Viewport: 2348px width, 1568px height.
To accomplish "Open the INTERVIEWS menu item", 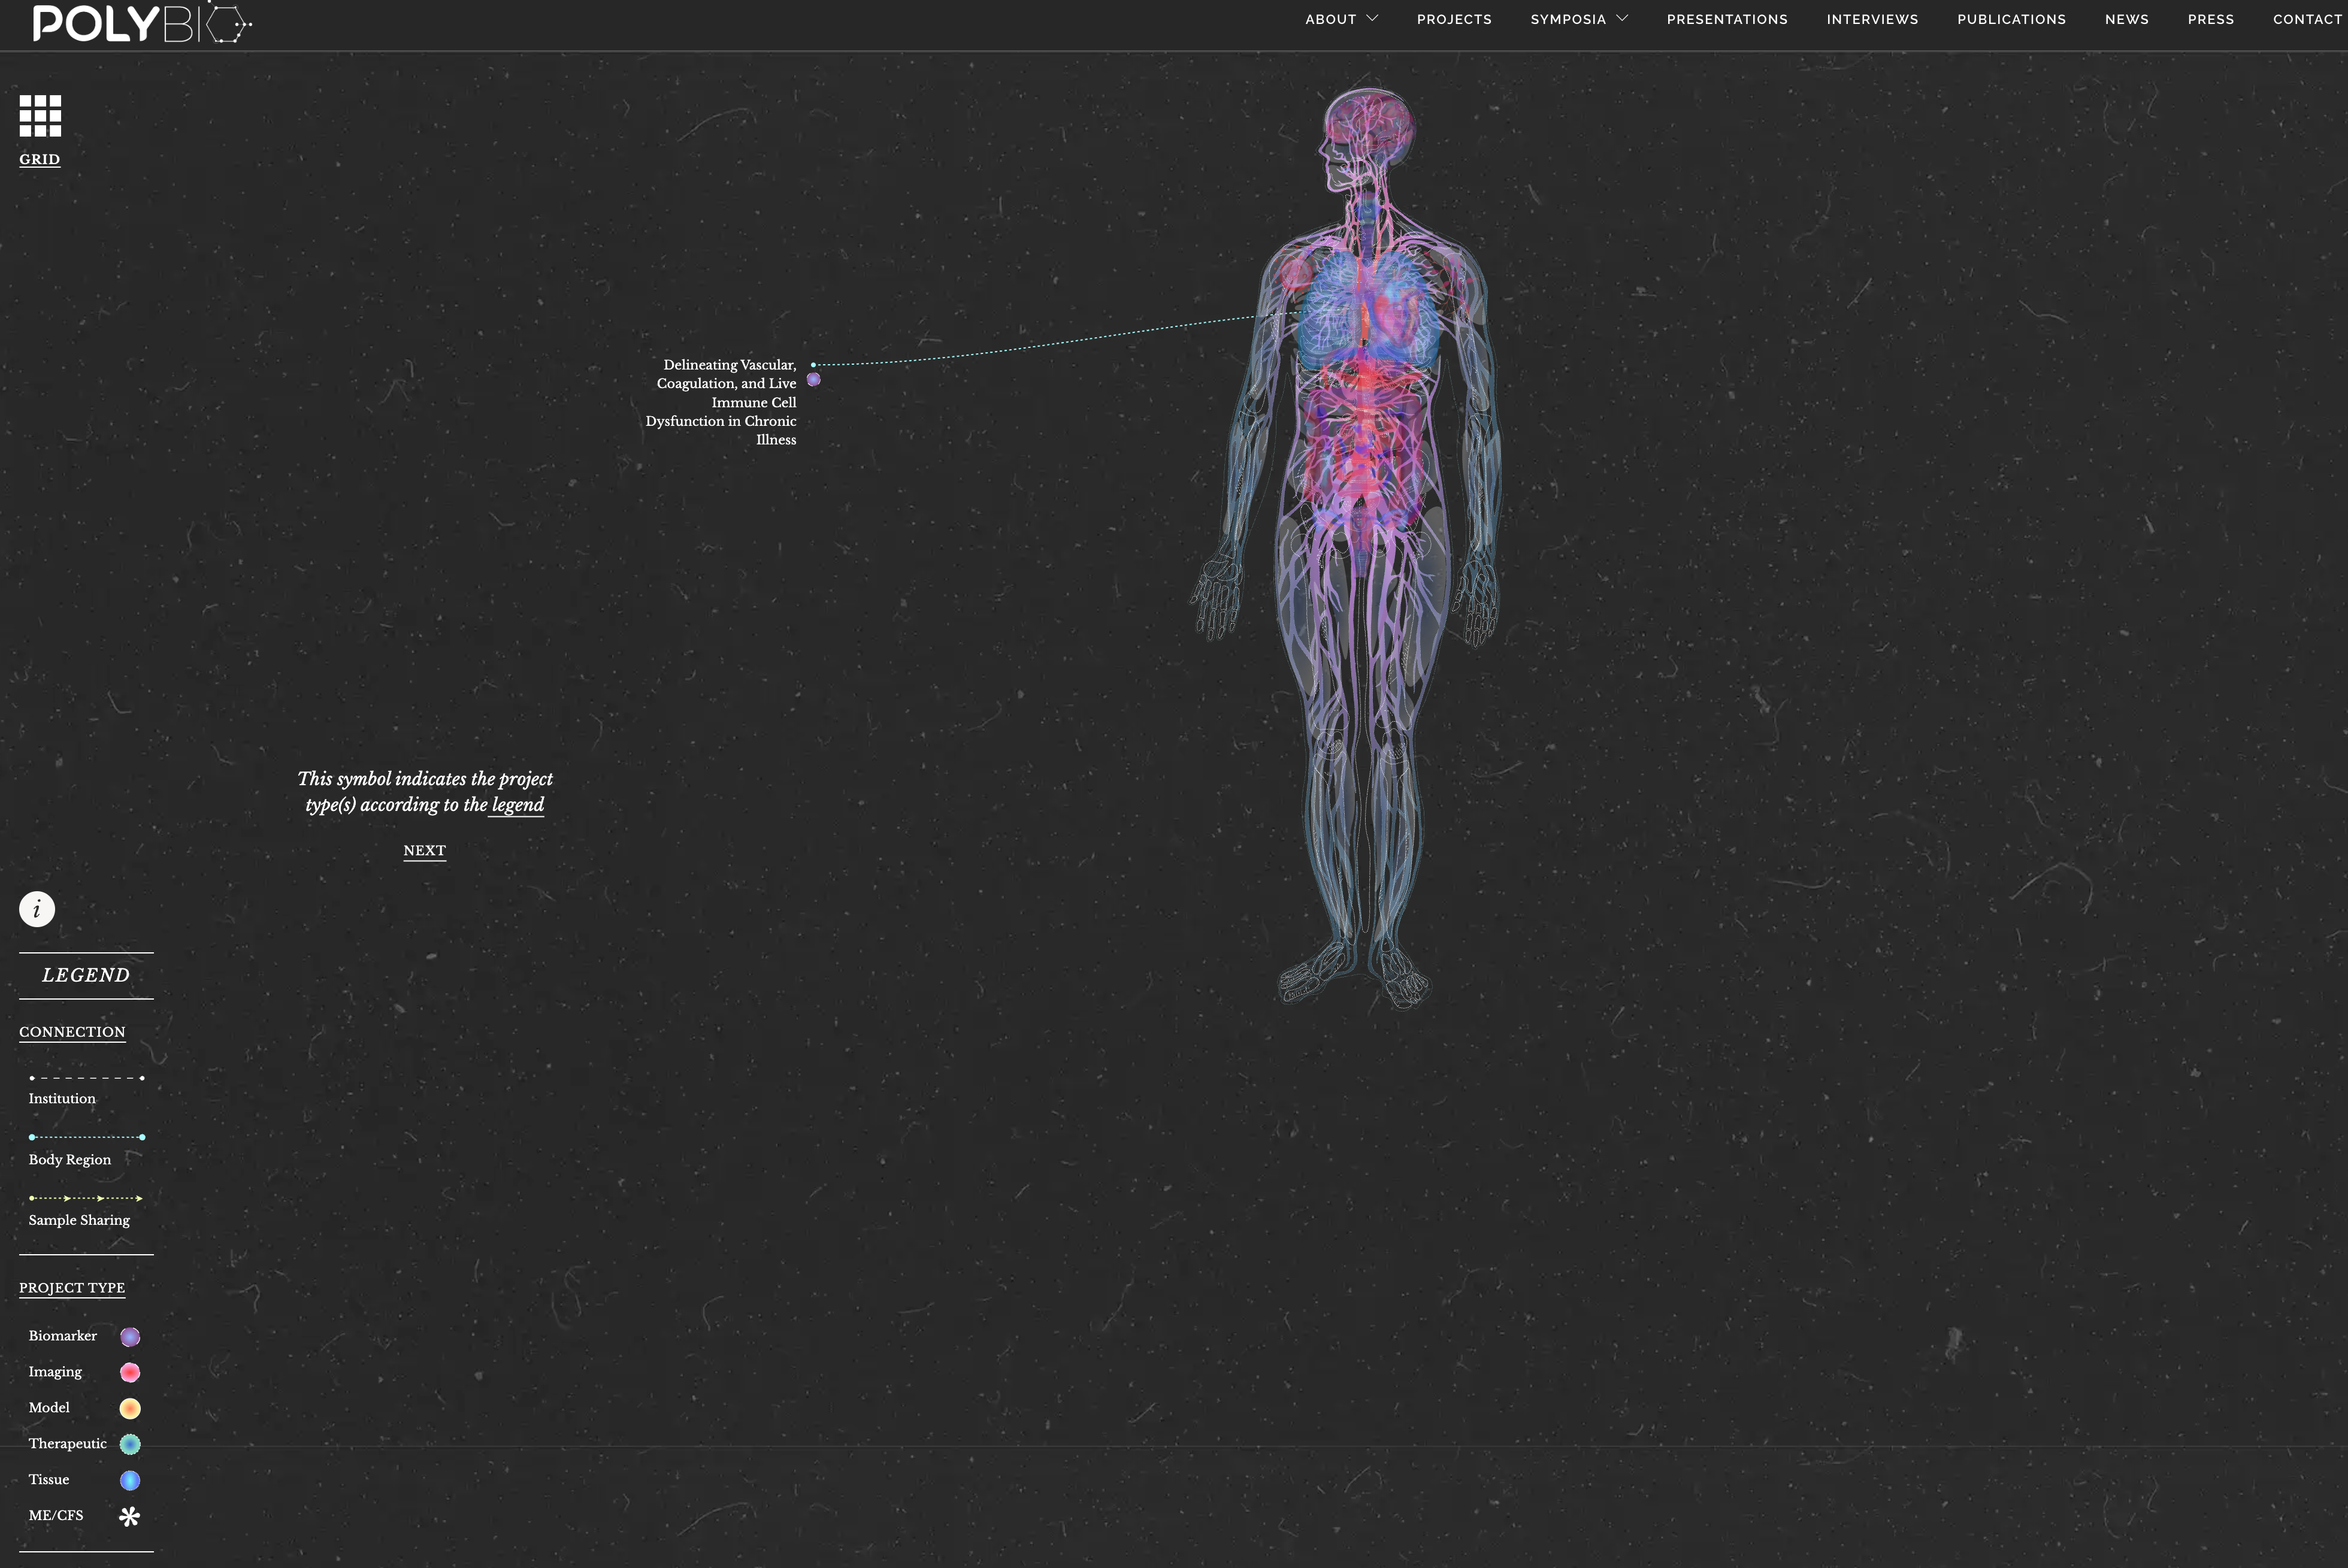I will (x=1872, y=19).
